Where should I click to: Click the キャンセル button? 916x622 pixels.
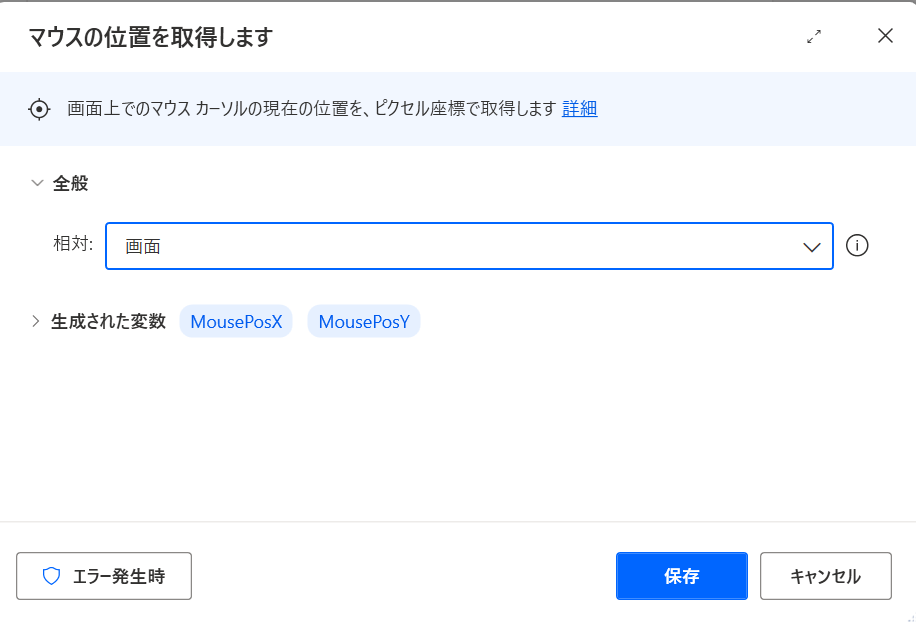point(825,576)
